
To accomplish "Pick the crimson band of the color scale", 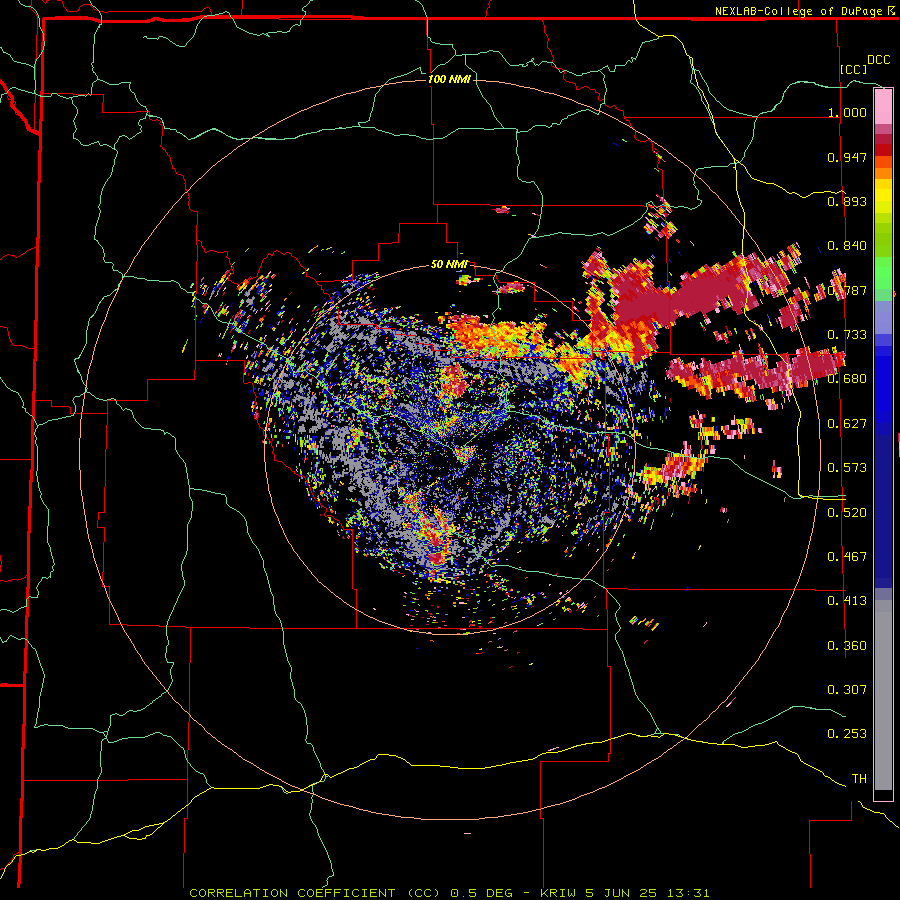I will (883, 139).
